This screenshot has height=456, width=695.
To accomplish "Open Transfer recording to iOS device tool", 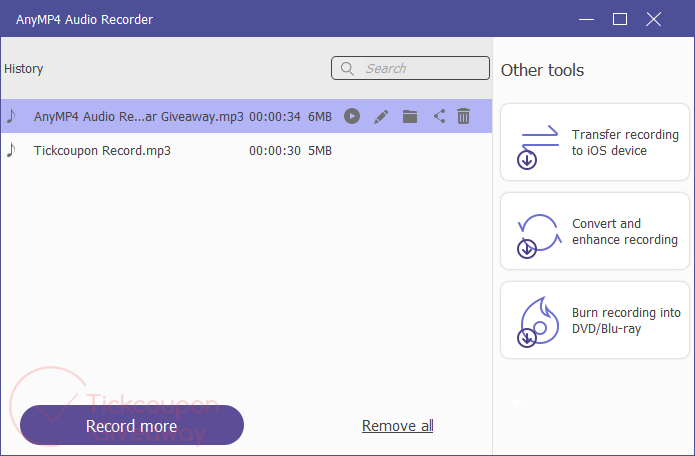I will coord(595,142).
